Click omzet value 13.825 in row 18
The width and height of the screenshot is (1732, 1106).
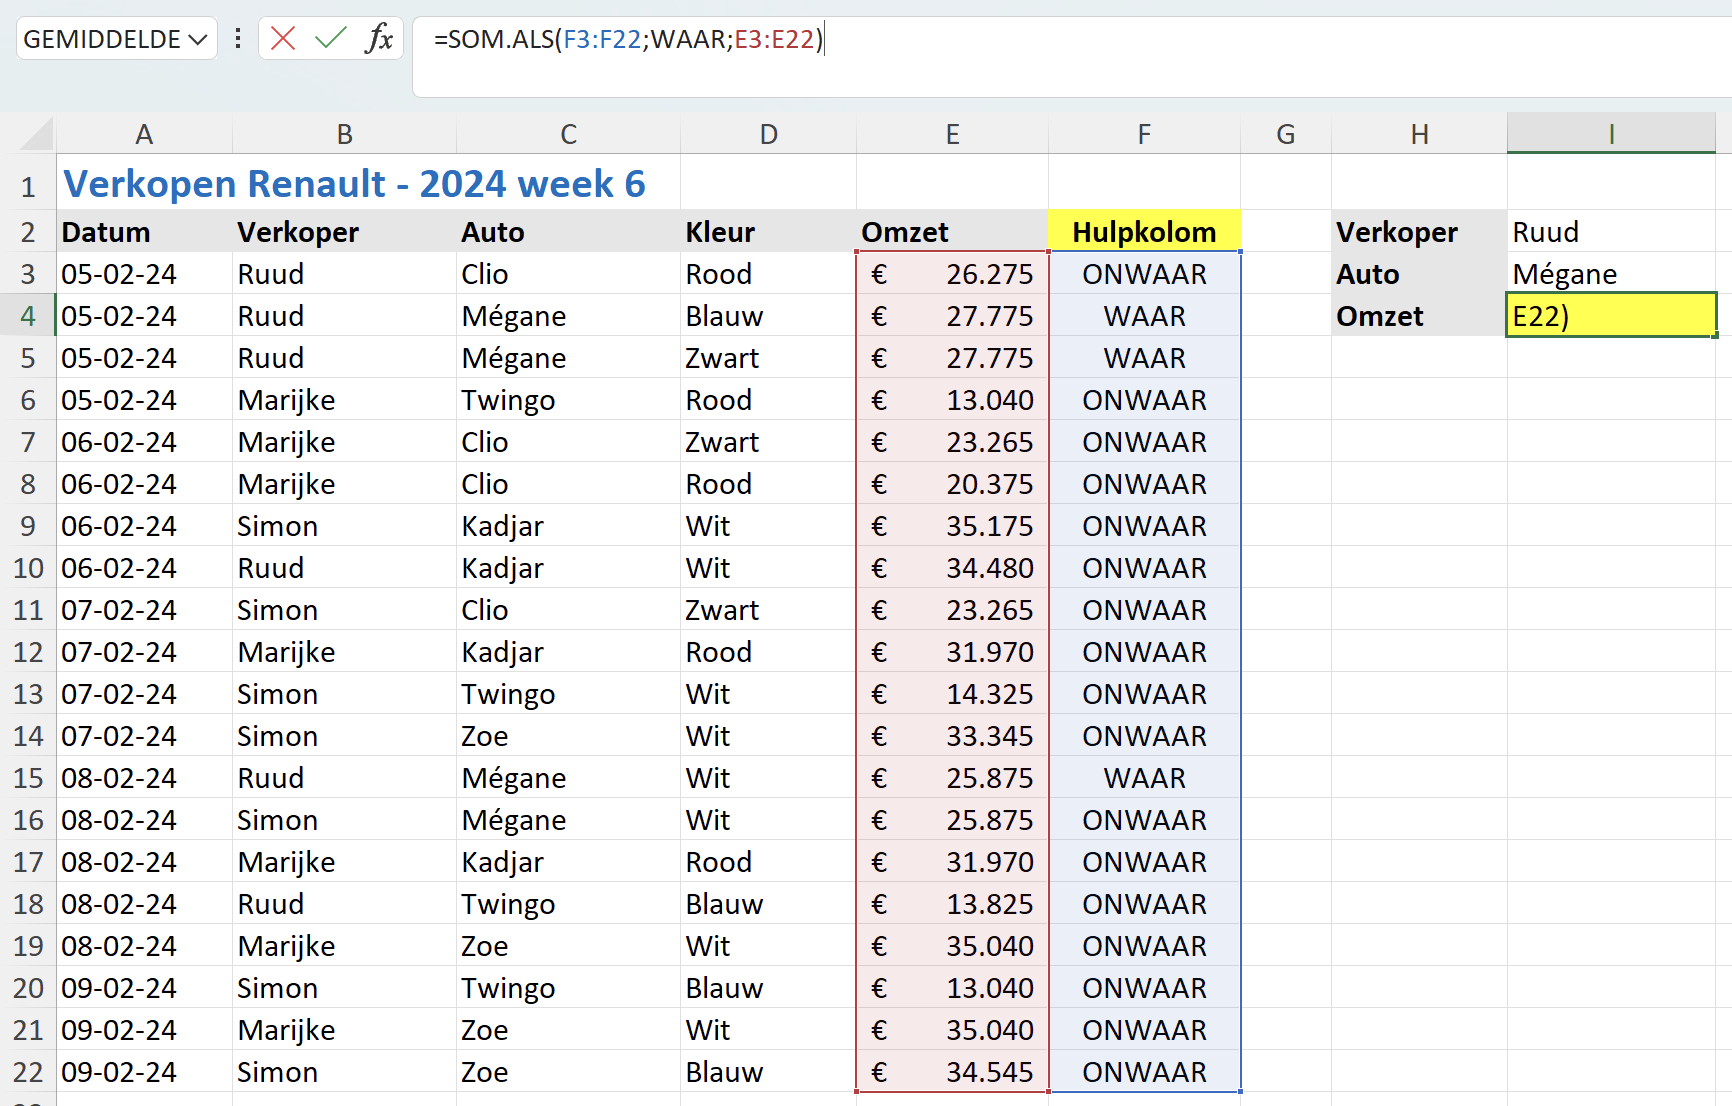pos(952,904)
